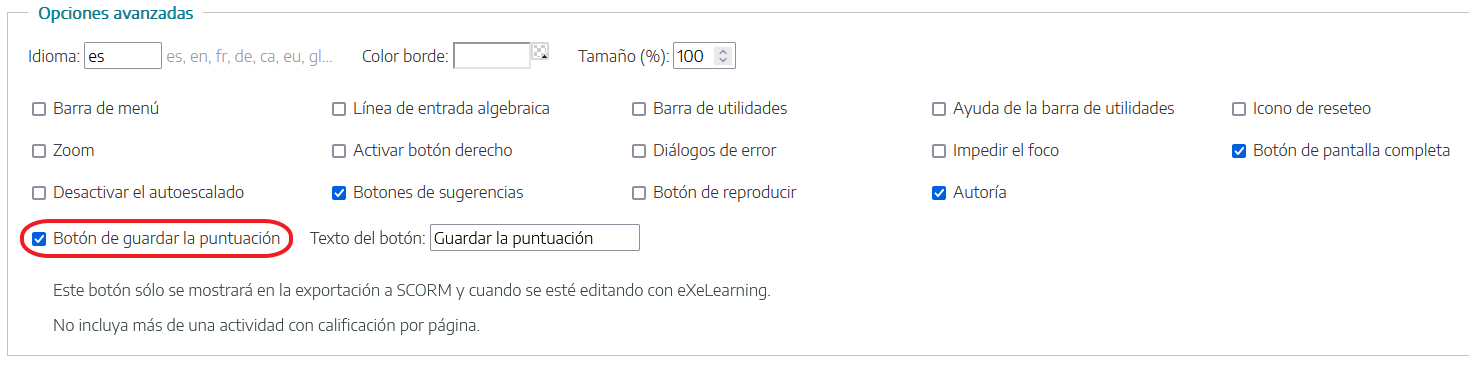The height and width of the screenshot is (369, 1469).
Task: Check Activar botón derecho
Action: point(339,151)
